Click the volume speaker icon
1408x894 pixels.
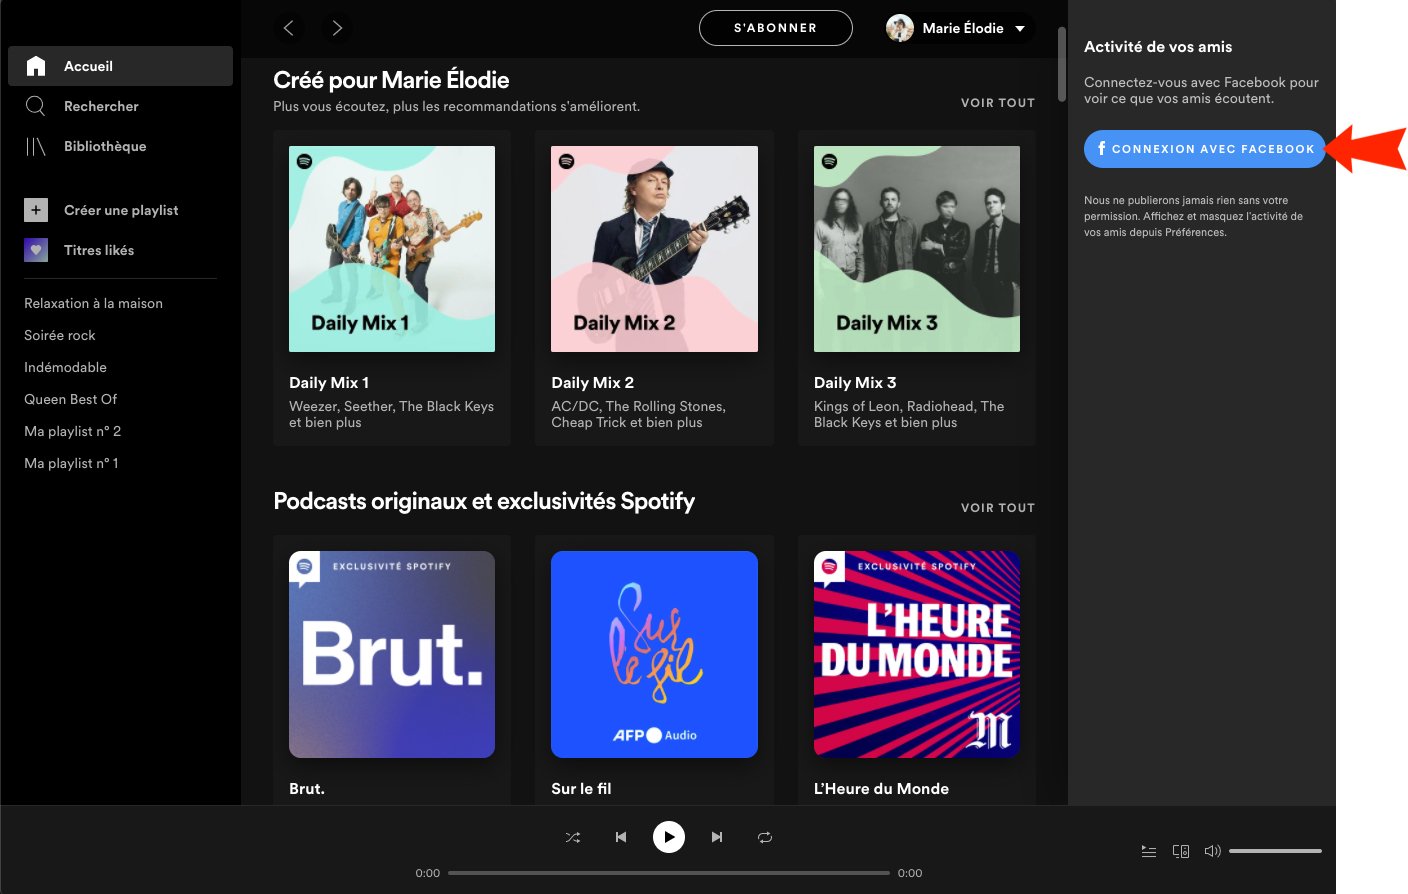click(1213, 851)
